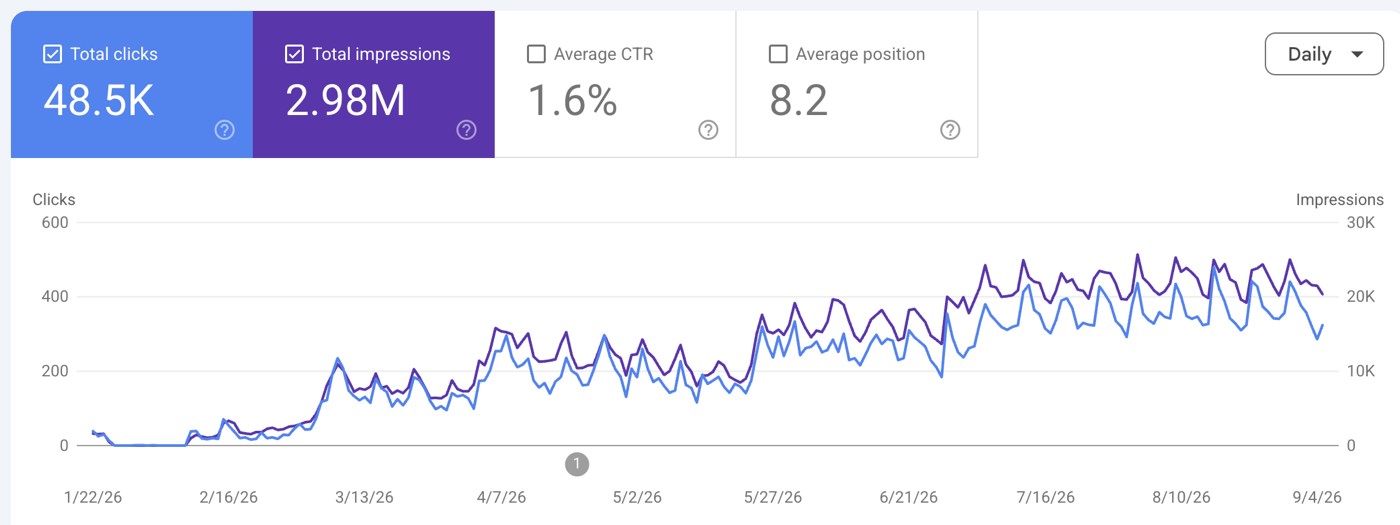The width and height of the screenshot is (1400, 525).
Task: Click the 2.98M total impressions value
Action: tap(346, 101)
